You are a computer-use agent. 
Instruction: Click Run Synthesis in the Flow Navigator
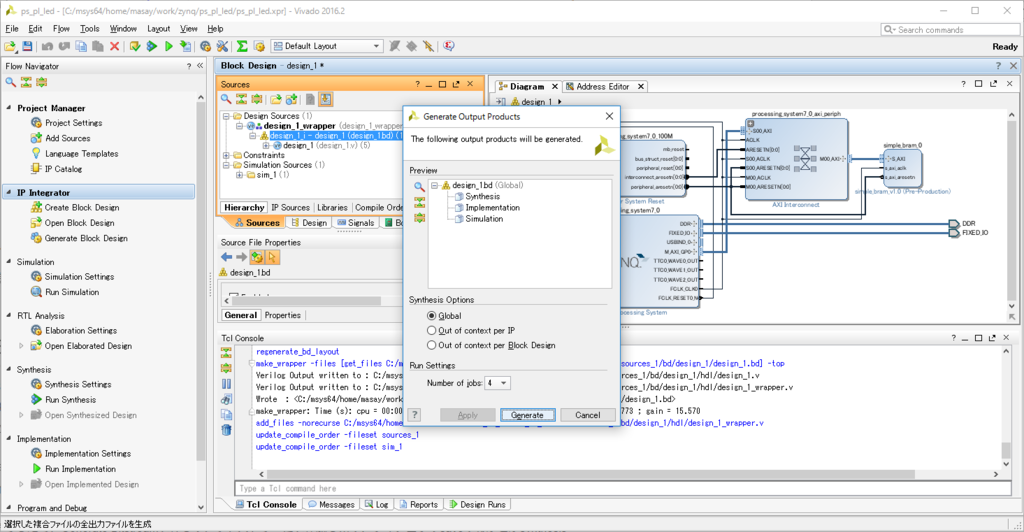pyautogui.click(x=71, y=399)
